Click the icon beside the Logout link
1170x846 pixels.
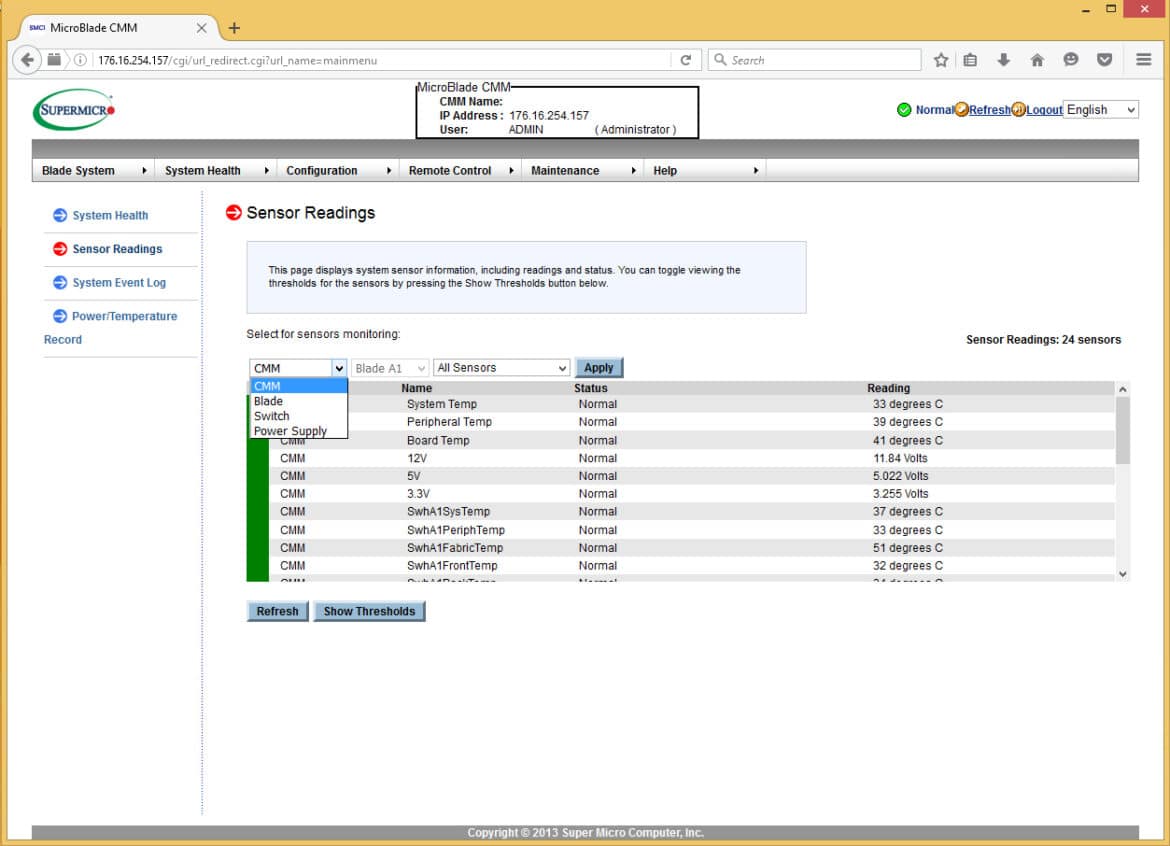click(1019, 110)
